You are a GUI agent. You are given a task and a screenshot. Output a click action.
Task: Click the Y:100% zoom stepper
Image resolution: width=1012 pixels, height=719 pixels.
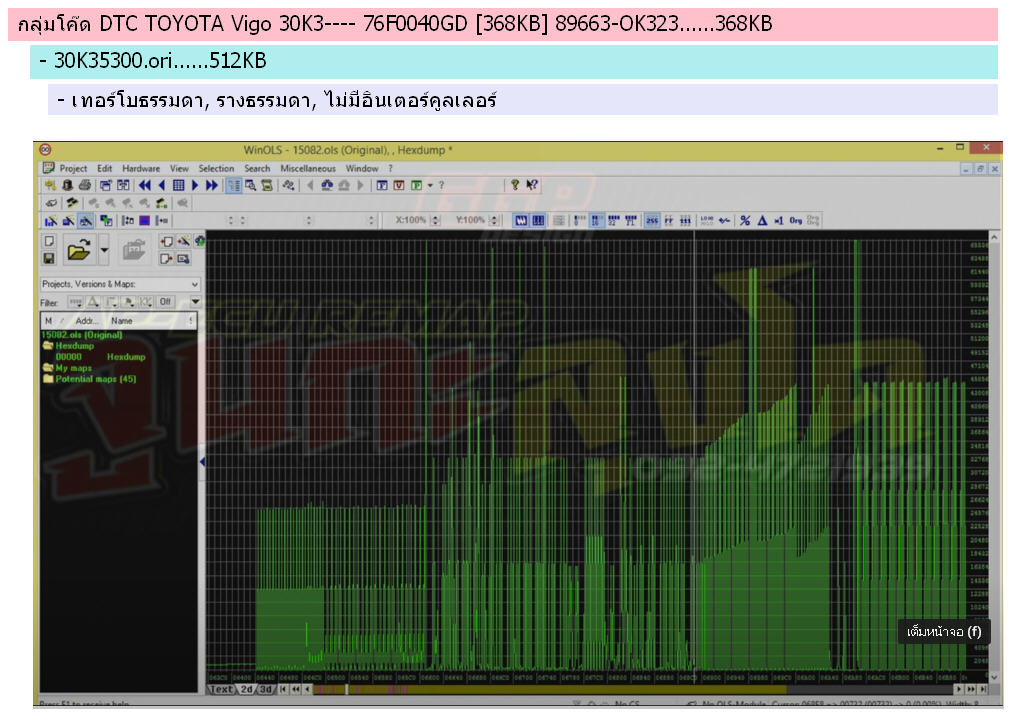tap(494, 221)
